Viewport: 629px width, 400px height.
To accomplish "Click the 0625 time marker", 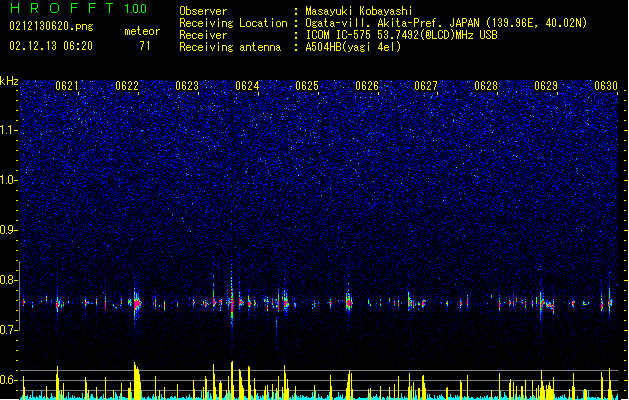I will tap(307, 86).
